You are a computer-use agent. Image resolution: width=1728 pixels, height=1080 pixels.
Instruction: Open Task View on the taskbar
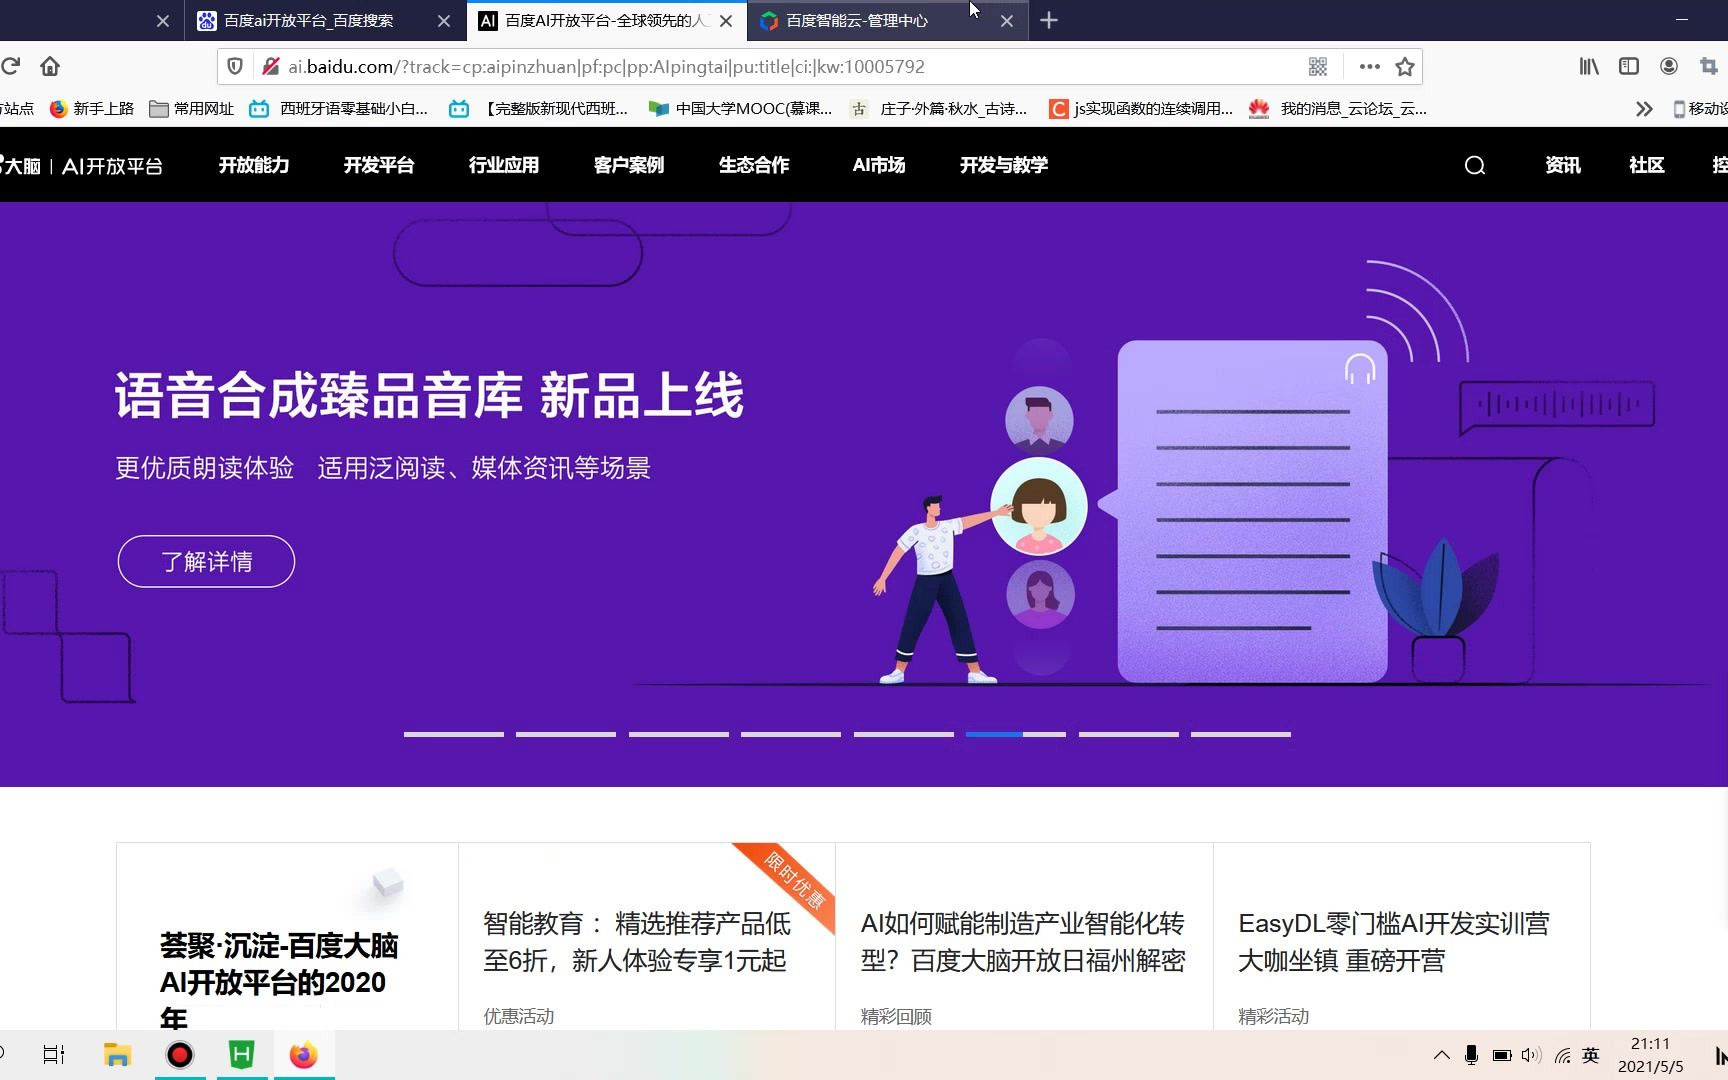coord(54,1054)
